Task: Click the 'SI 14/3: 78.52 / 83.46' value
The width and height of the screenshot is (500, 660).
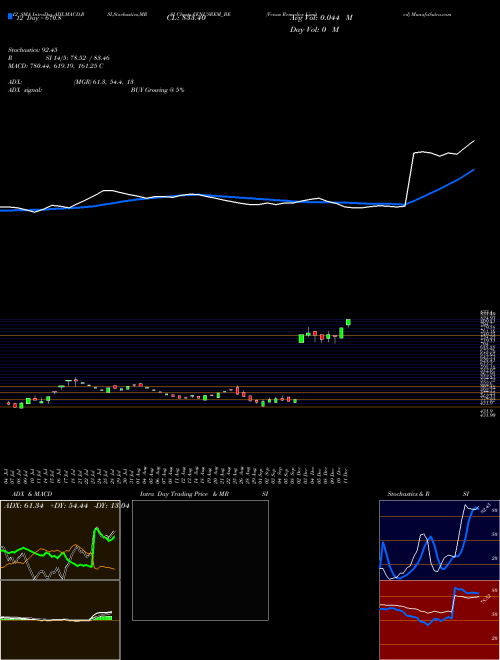Action: tap(78, 58)
